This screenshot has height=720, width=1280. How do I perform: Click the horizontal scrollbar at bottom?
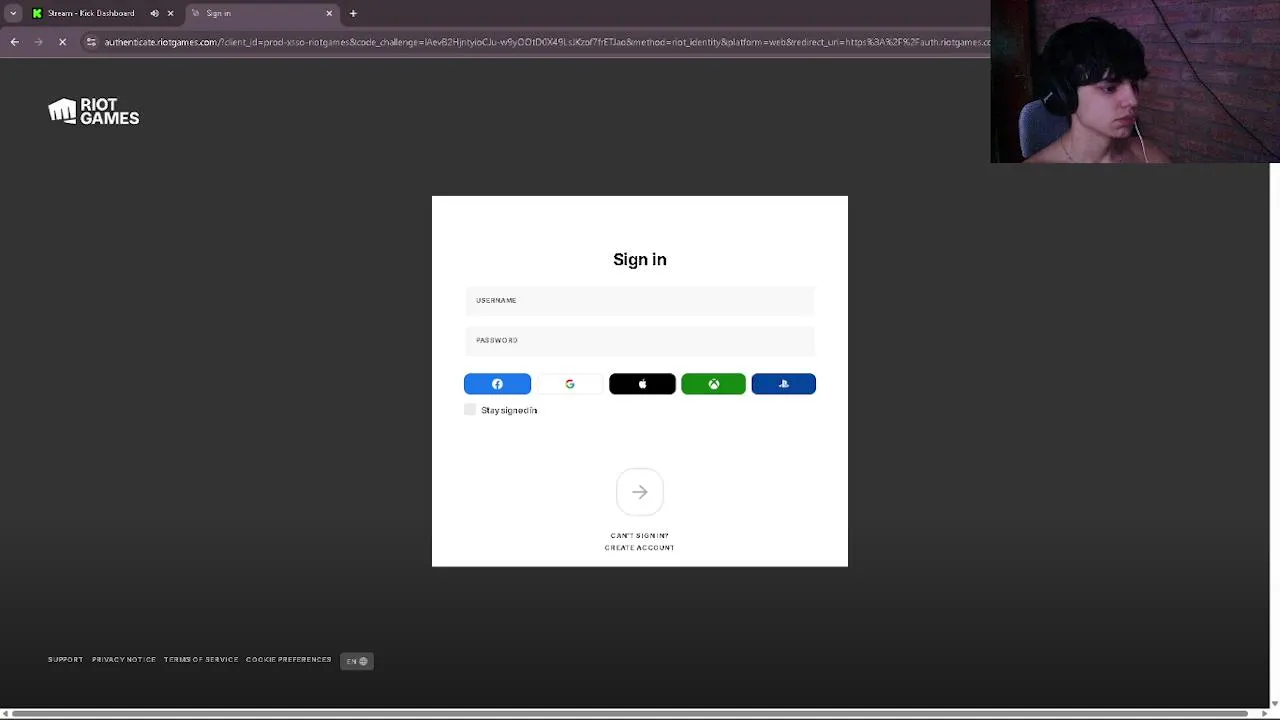point(628,714)
